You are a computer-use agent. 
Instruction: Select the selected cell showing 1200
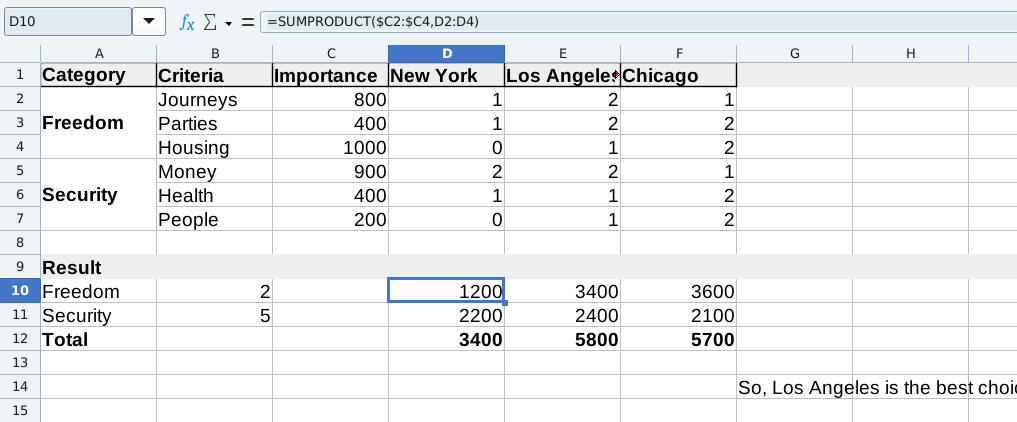click(x=447, y=291)
